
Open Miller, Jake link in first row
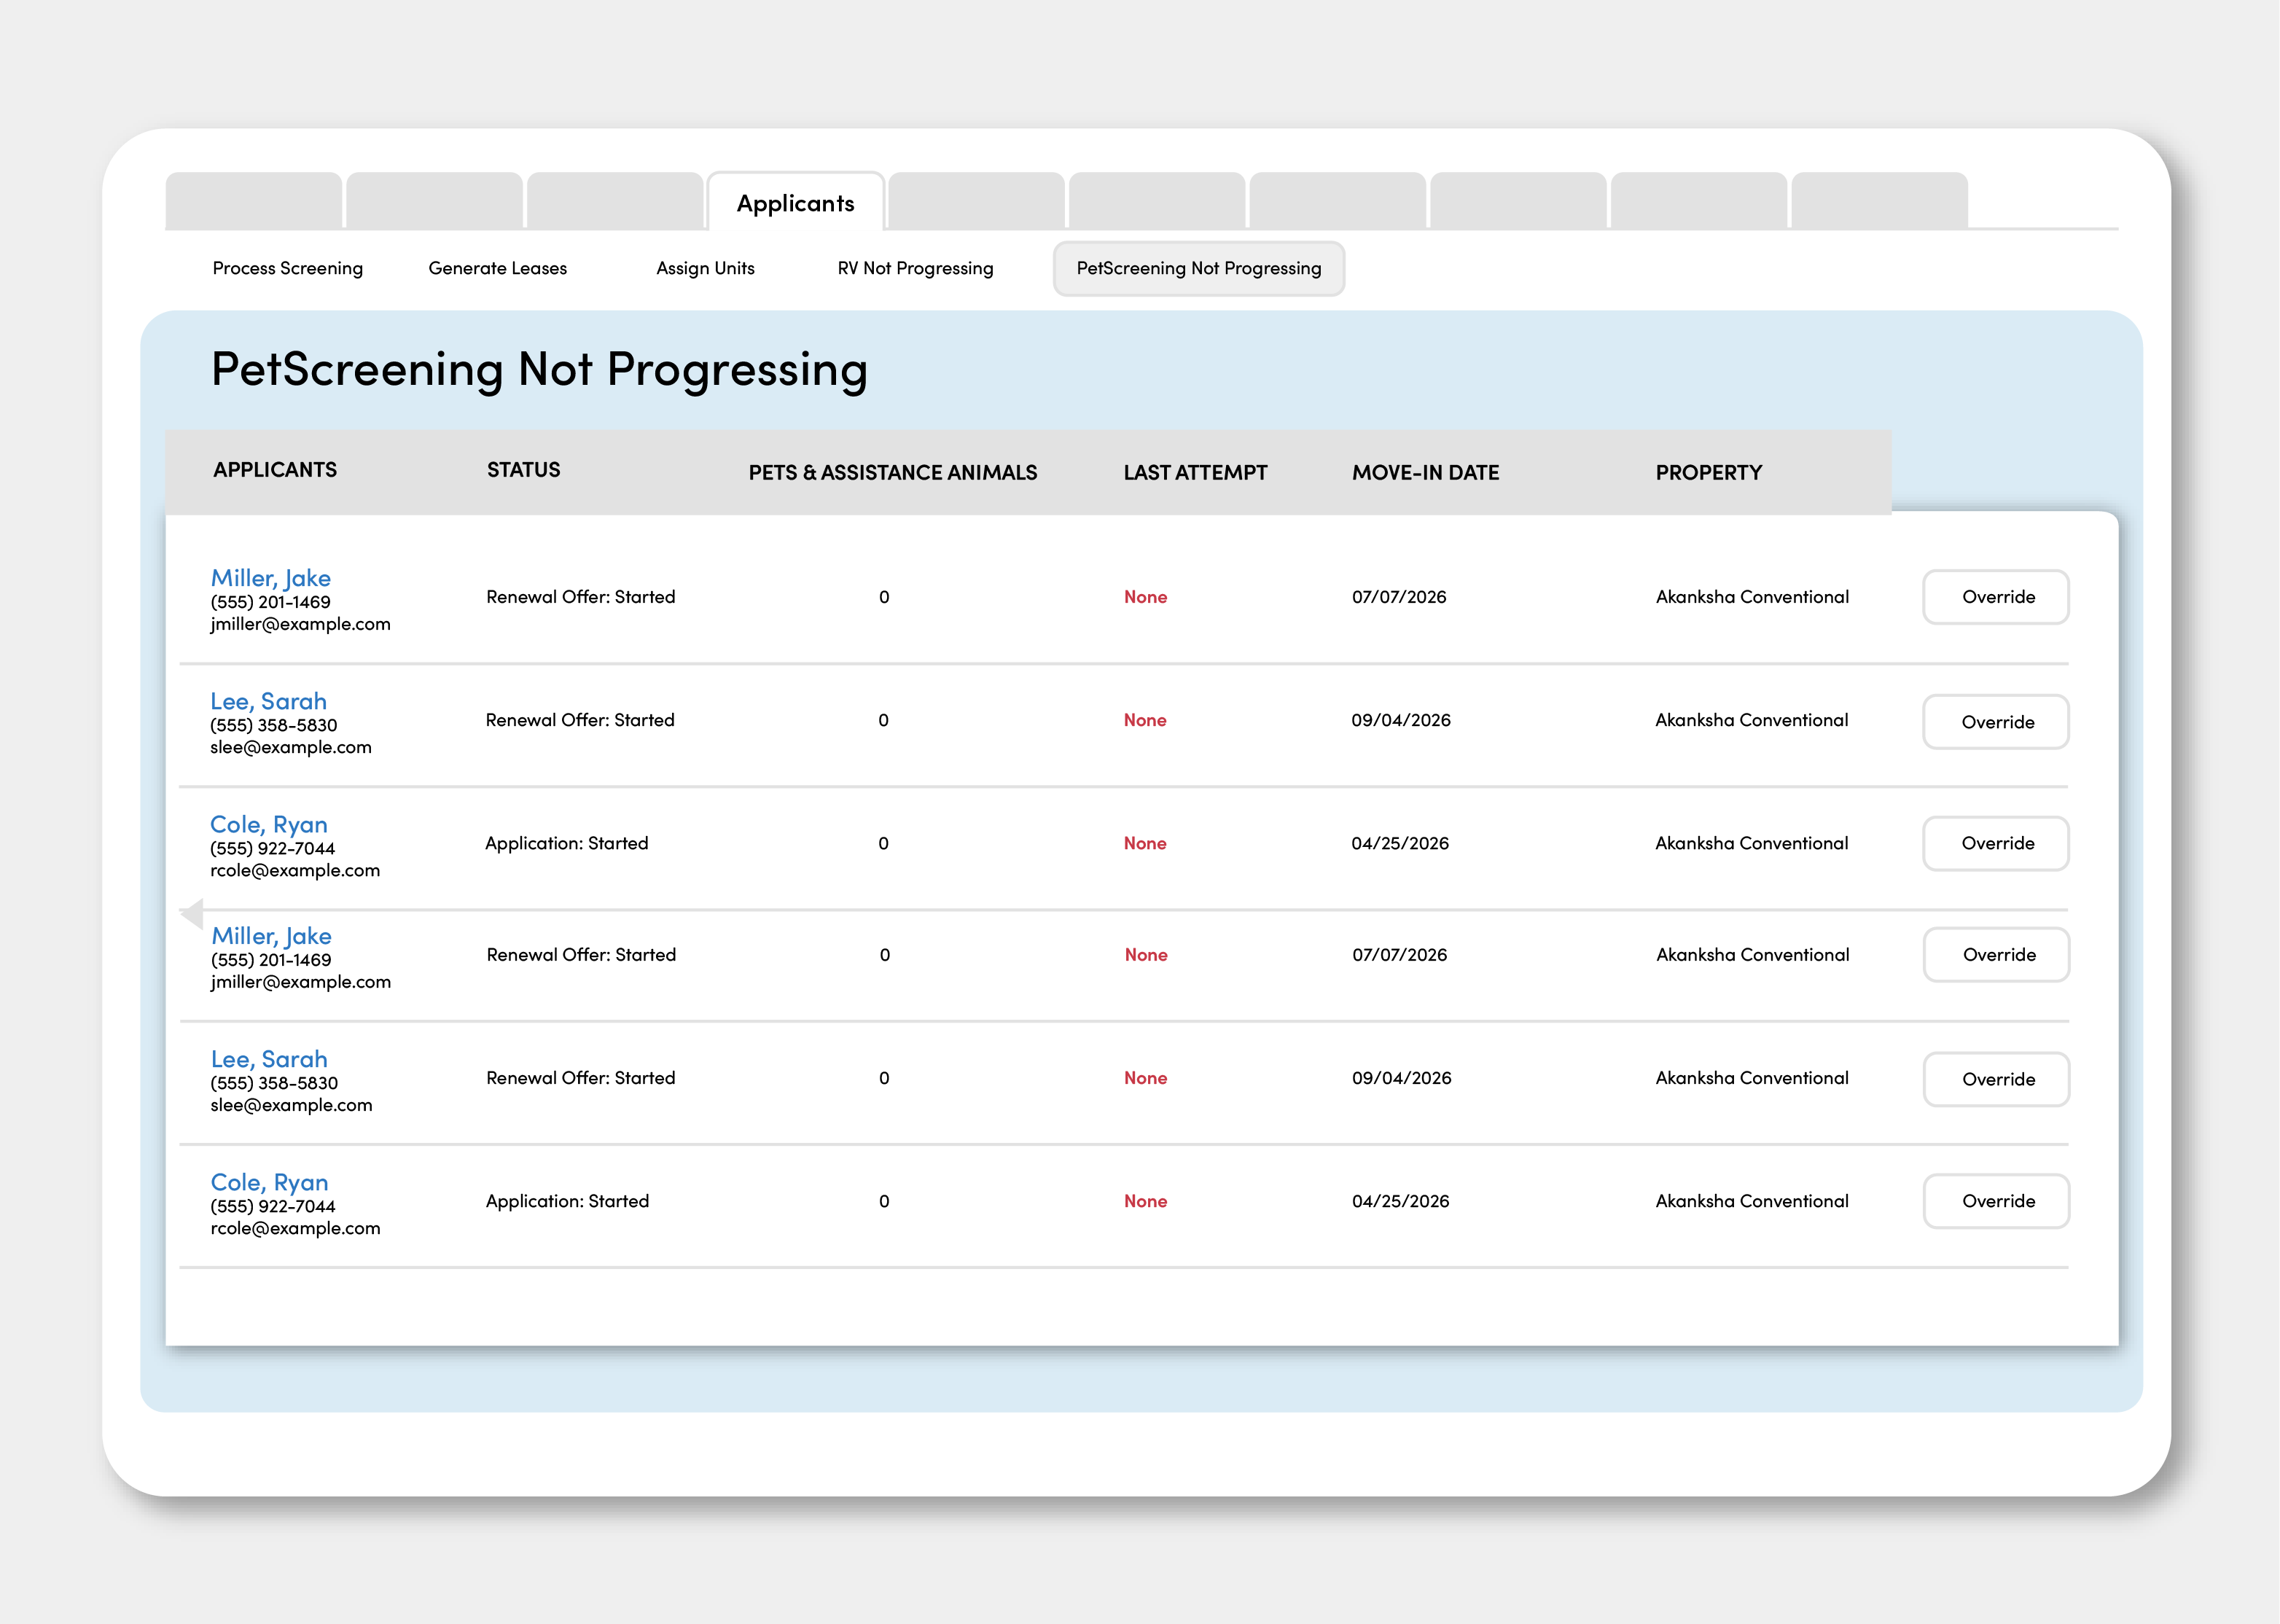[x=270, y=578]
